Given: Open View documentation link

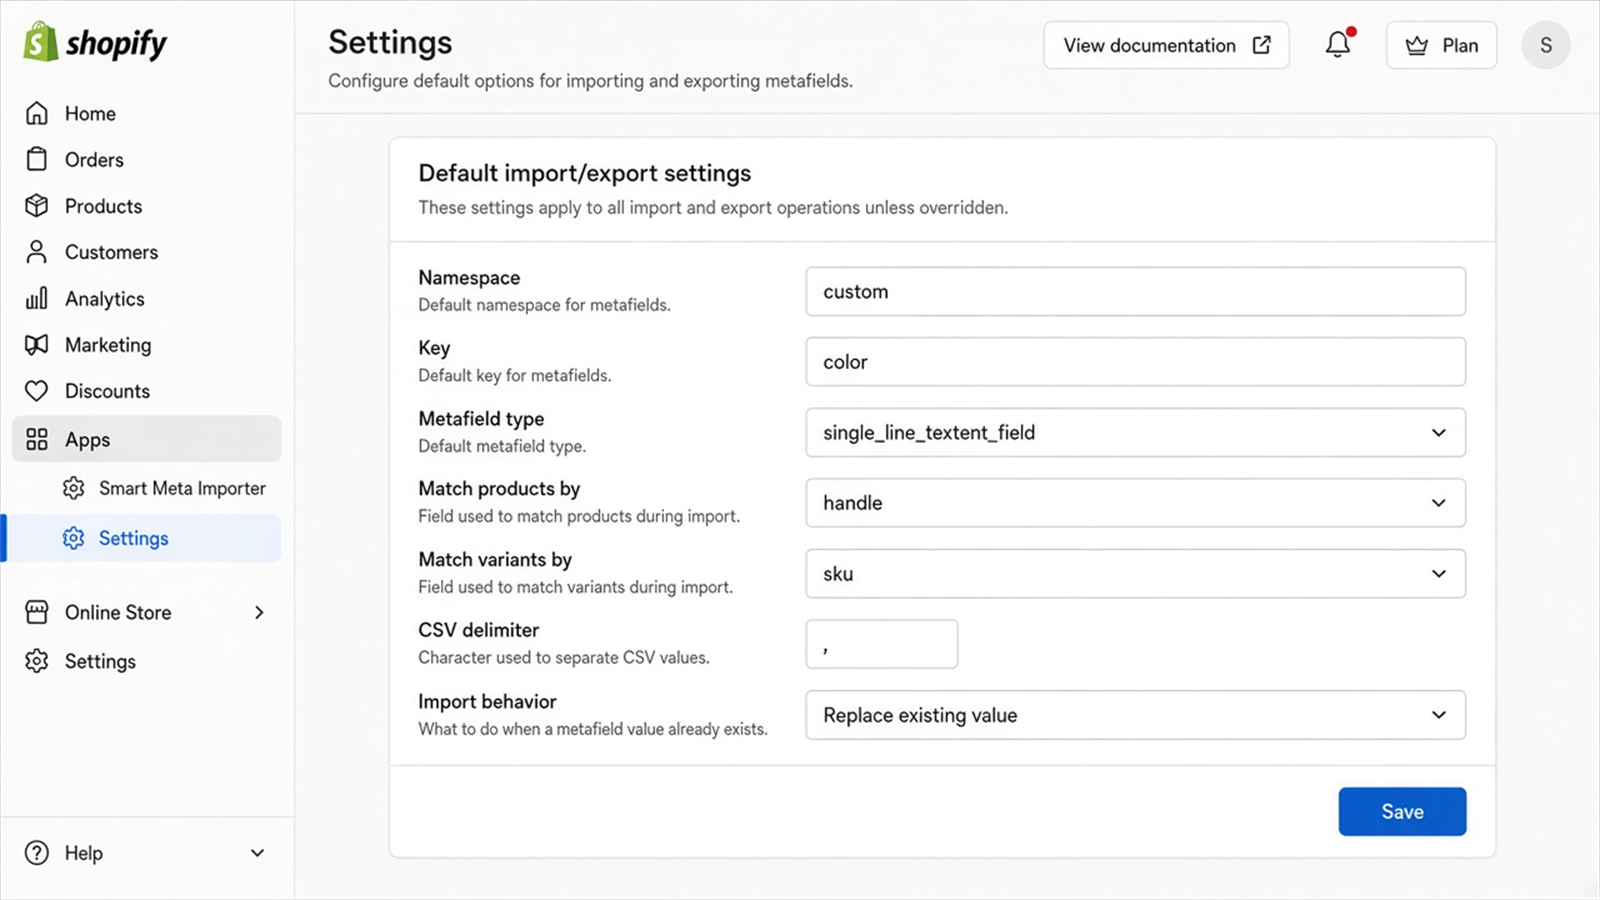Looking at the screenshot, I should 1166,45.
